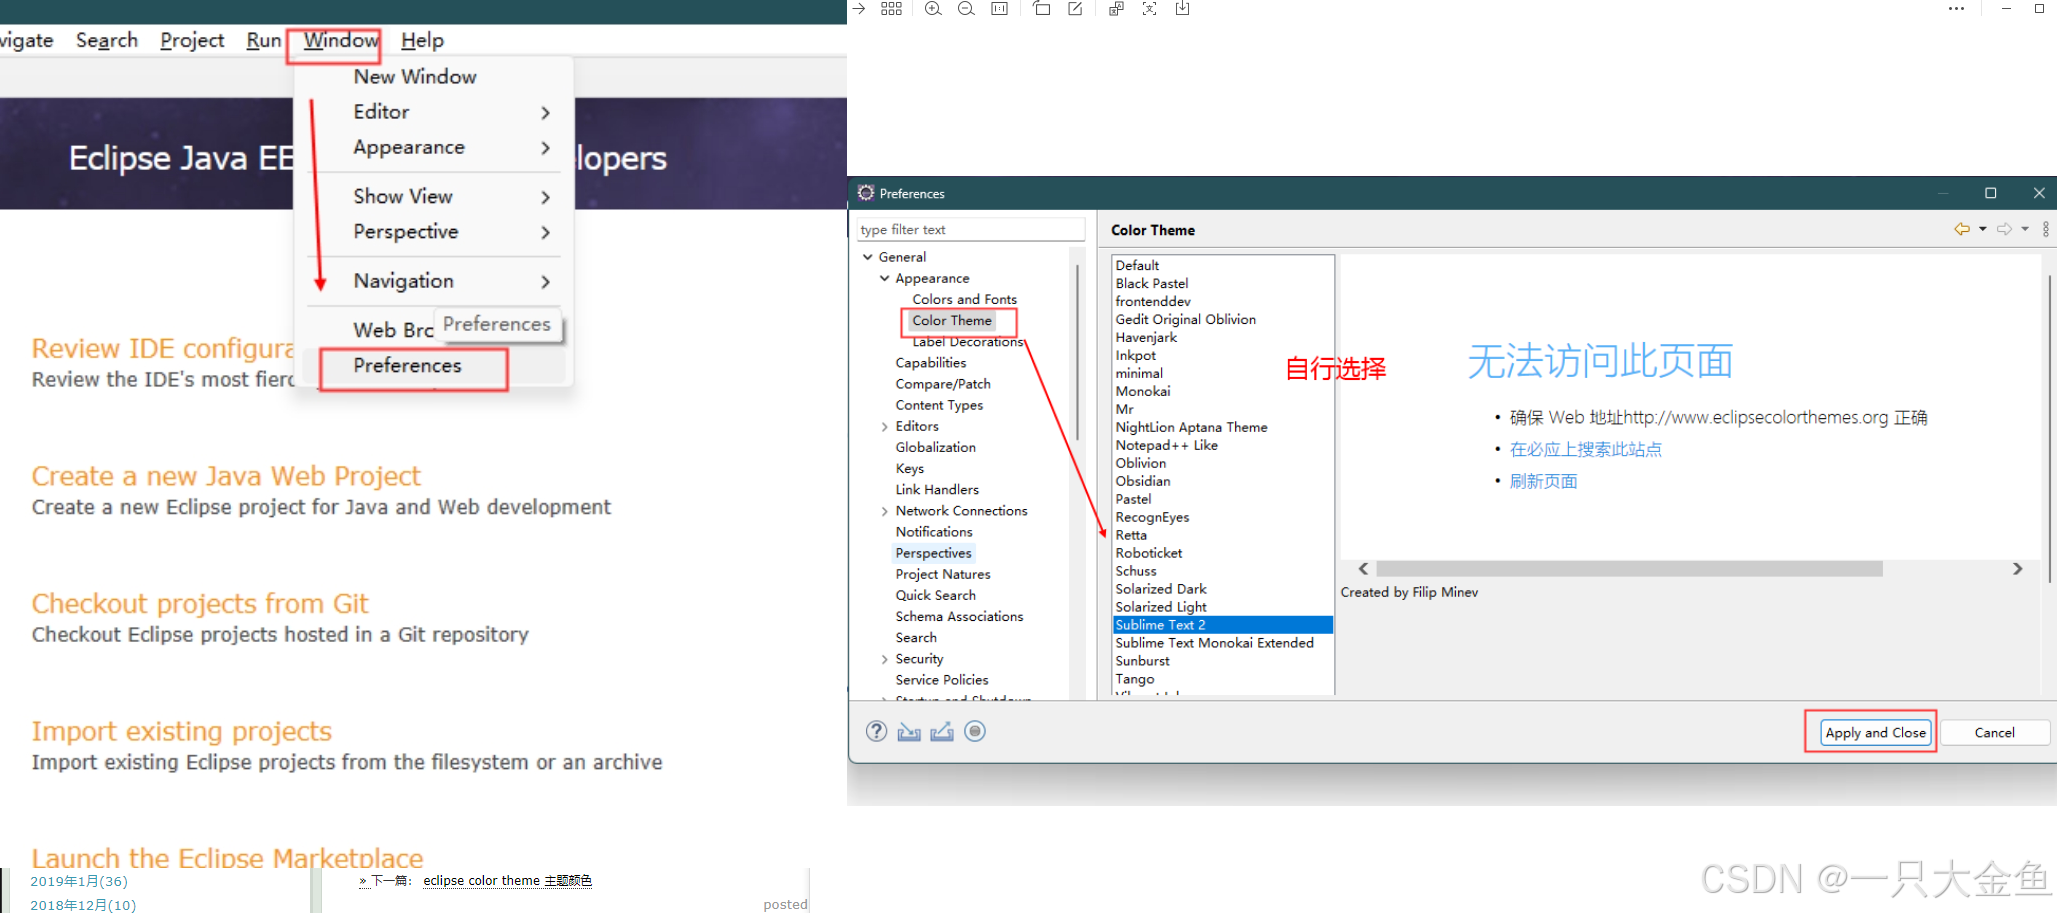The height and width of the screenshot is (913, 2057).
Task: Open the three-dots view menu in the Color Theme header
Action: click(2046, 229)
